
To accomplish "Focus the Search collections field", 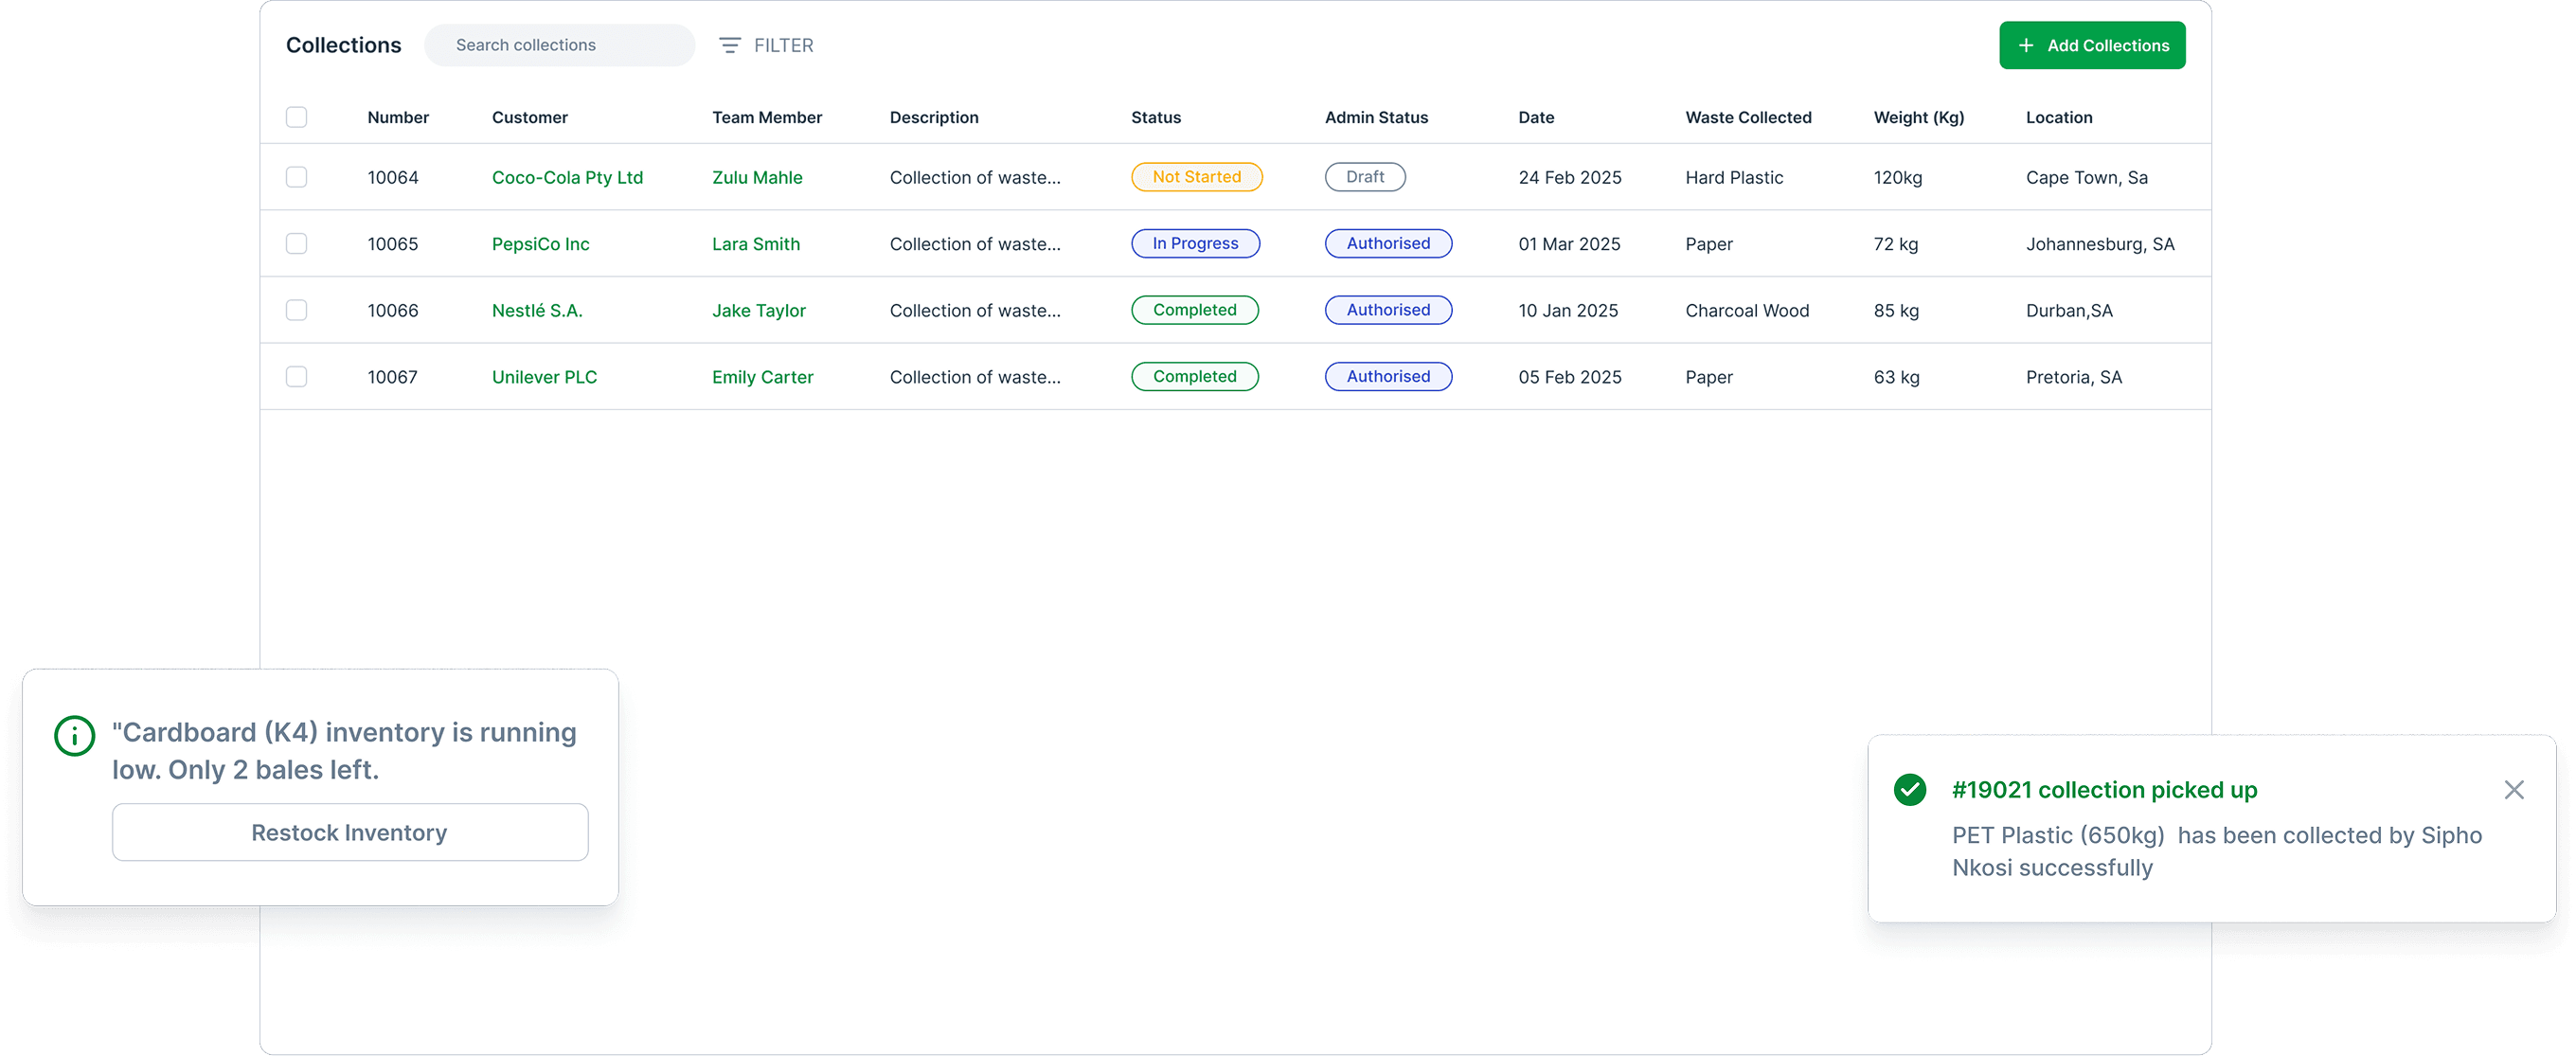I will 560,45.
